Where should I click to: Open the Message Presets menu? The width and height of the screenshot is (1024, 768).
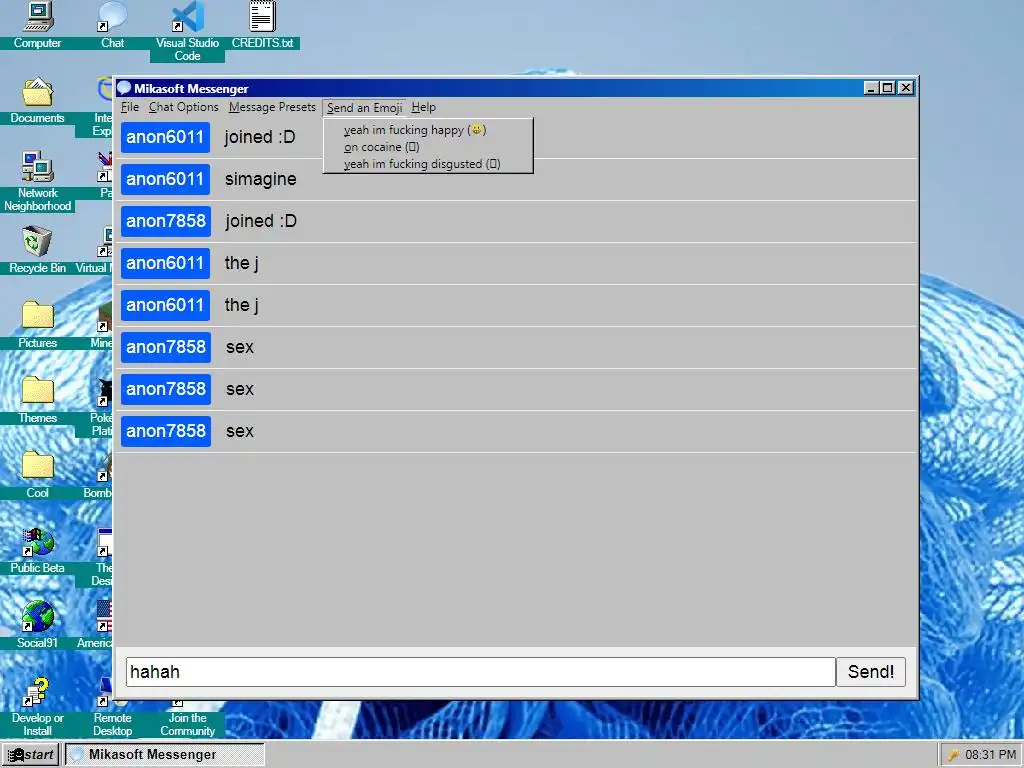(272, 107)
